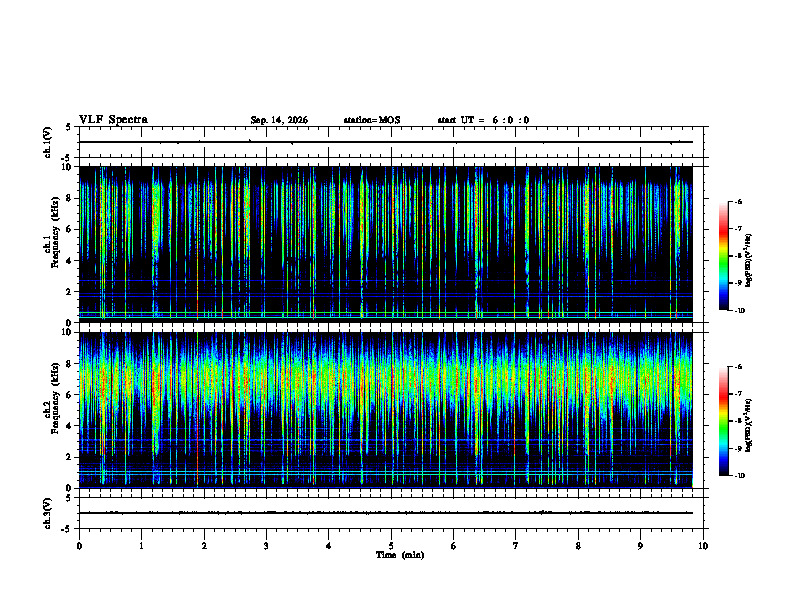Click the 5 minute tick on time axis
792x612 pixels.
[x=391, y=546]
